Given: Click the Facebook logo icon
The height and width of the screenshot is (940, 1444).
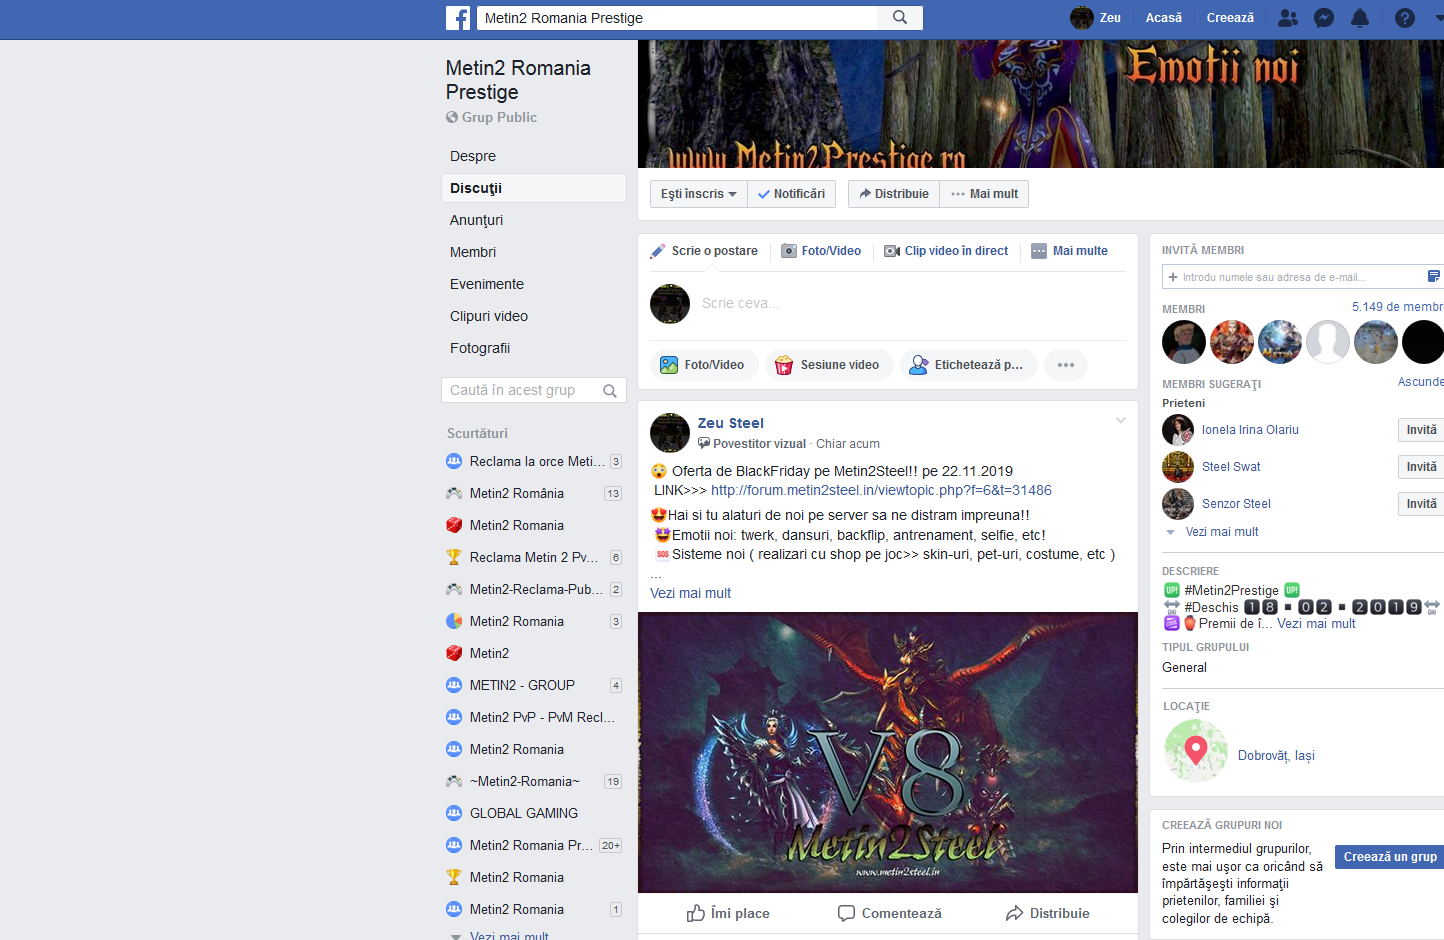Looking at the screenshot, I should point(458,18).
